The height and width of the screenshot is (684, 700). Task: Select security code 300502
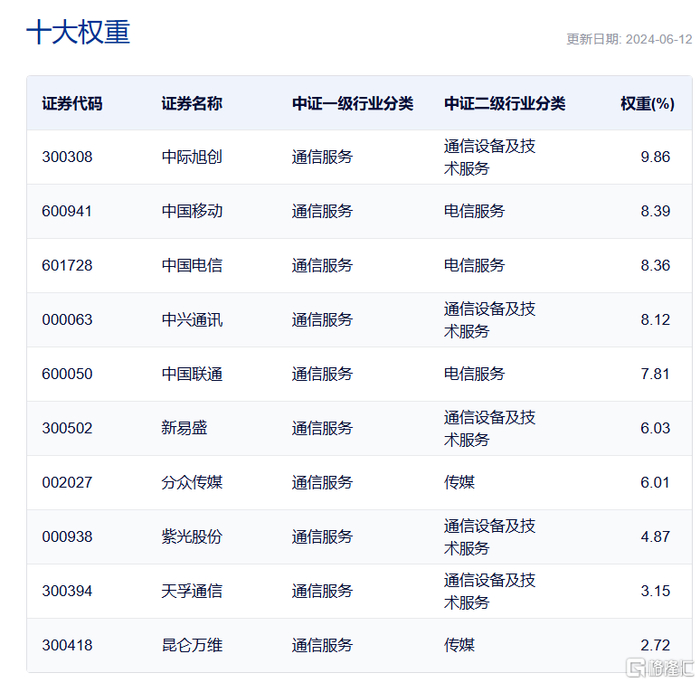click(x=67, y=428)
